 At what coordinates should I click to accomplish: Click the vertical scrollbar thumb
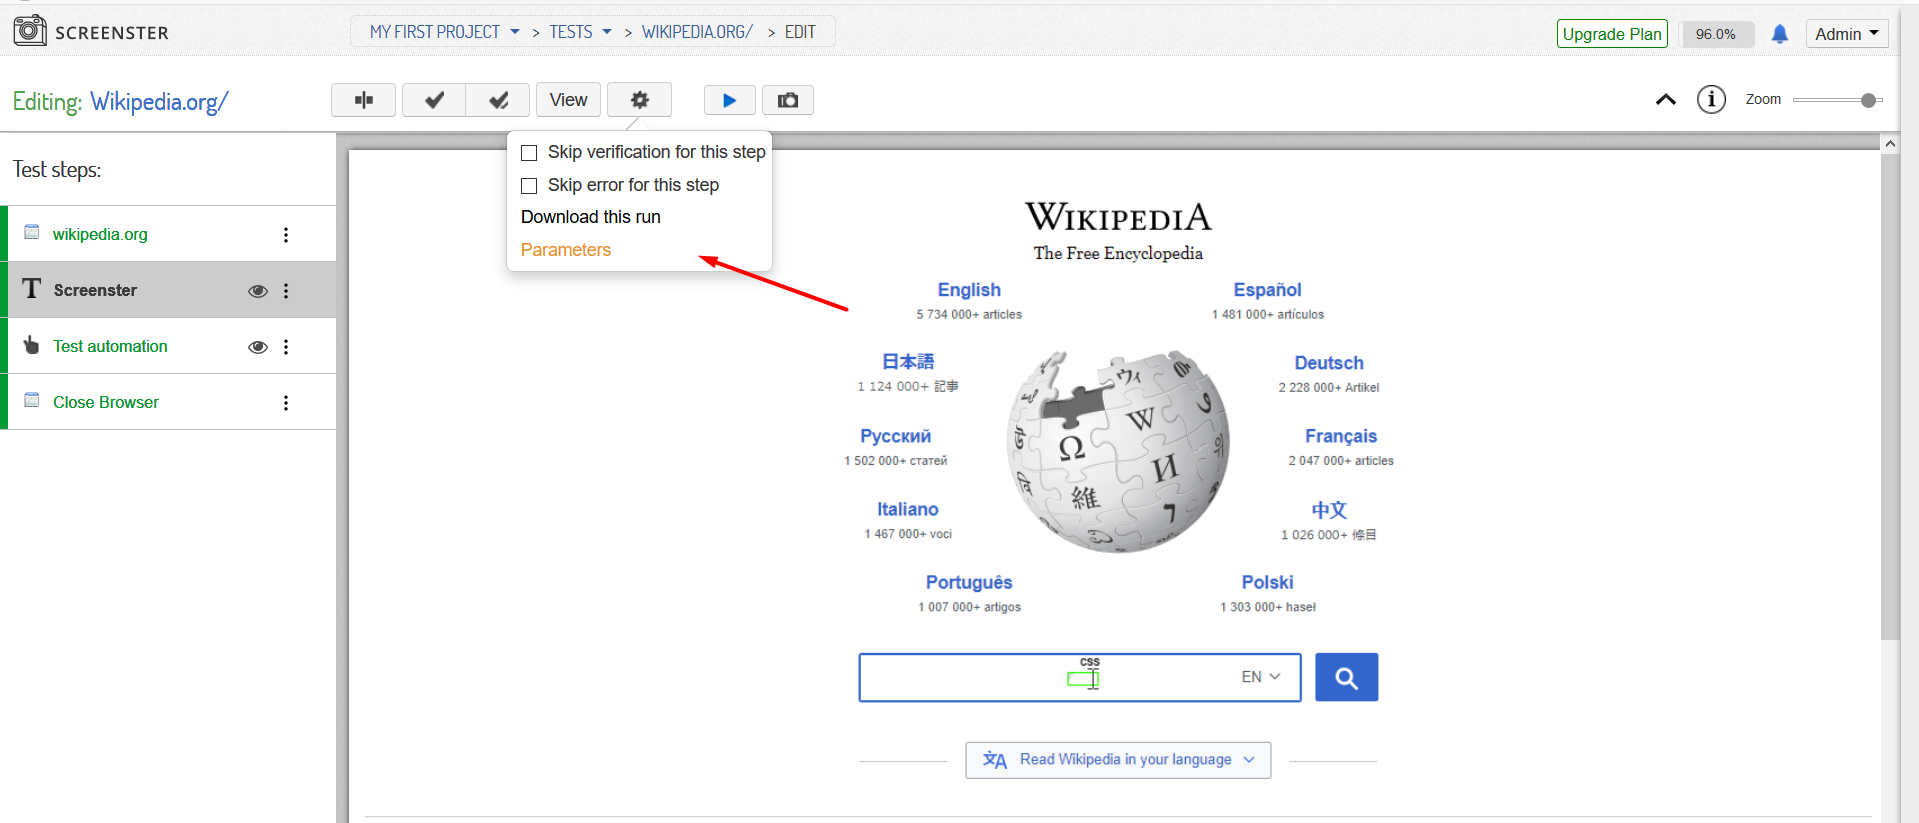coord(1890,395)
